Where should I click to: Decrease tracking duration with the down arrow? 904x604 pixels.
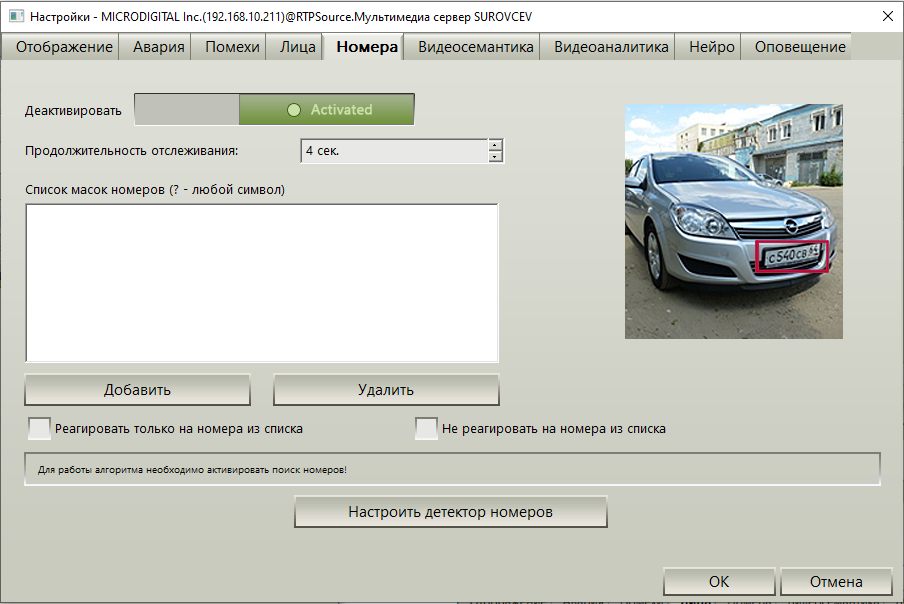(x=495, y=157)
